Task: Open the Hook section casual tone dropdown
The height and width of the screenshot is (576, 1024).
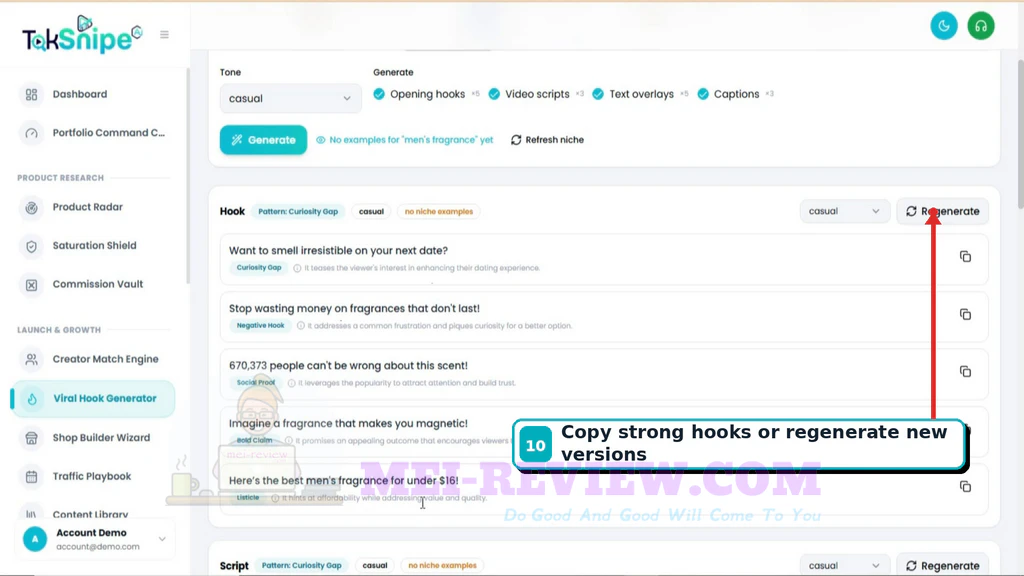Action: point(844,212)
